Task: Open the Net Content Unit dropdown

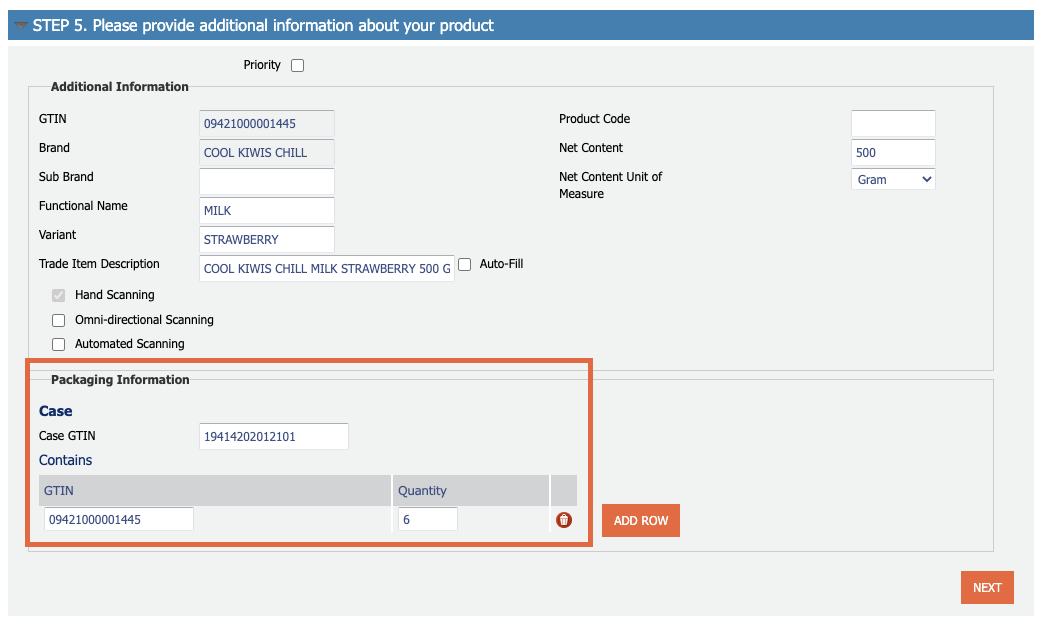Action: (893, 180)
